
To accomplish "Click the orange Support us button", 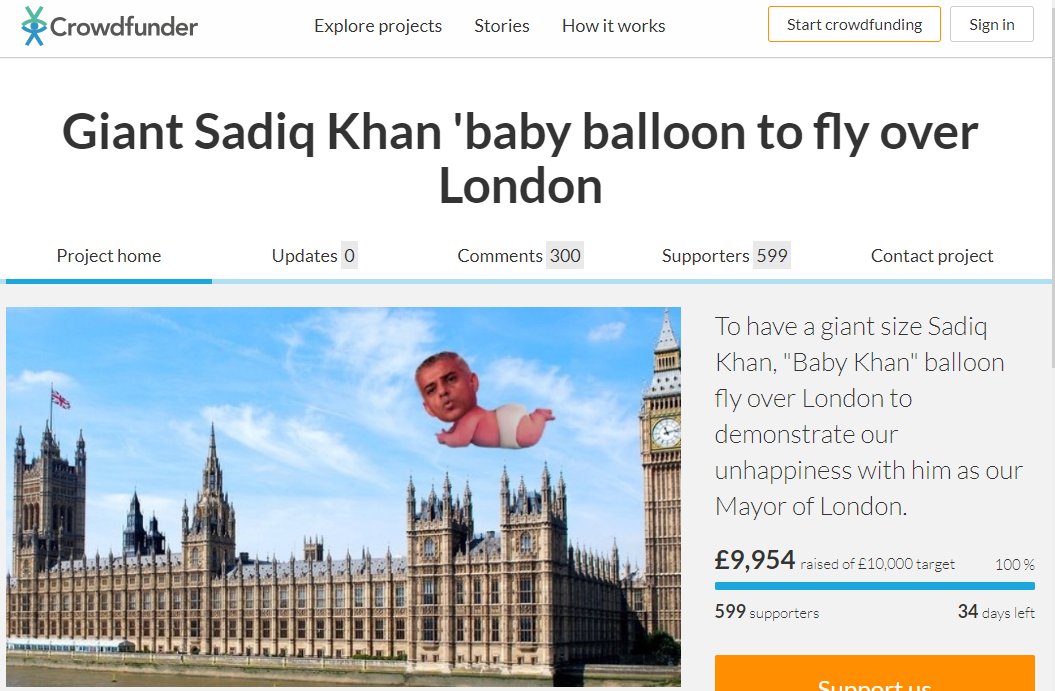I will (874, 673).
